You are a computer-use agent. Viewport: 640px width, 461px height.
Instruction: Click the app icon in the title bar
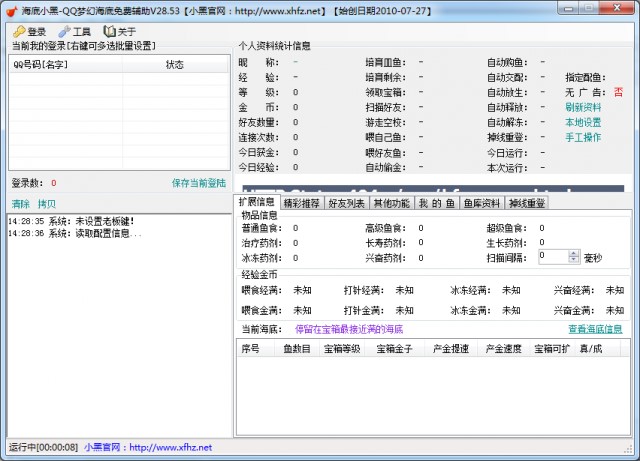[x=12, y=9]
